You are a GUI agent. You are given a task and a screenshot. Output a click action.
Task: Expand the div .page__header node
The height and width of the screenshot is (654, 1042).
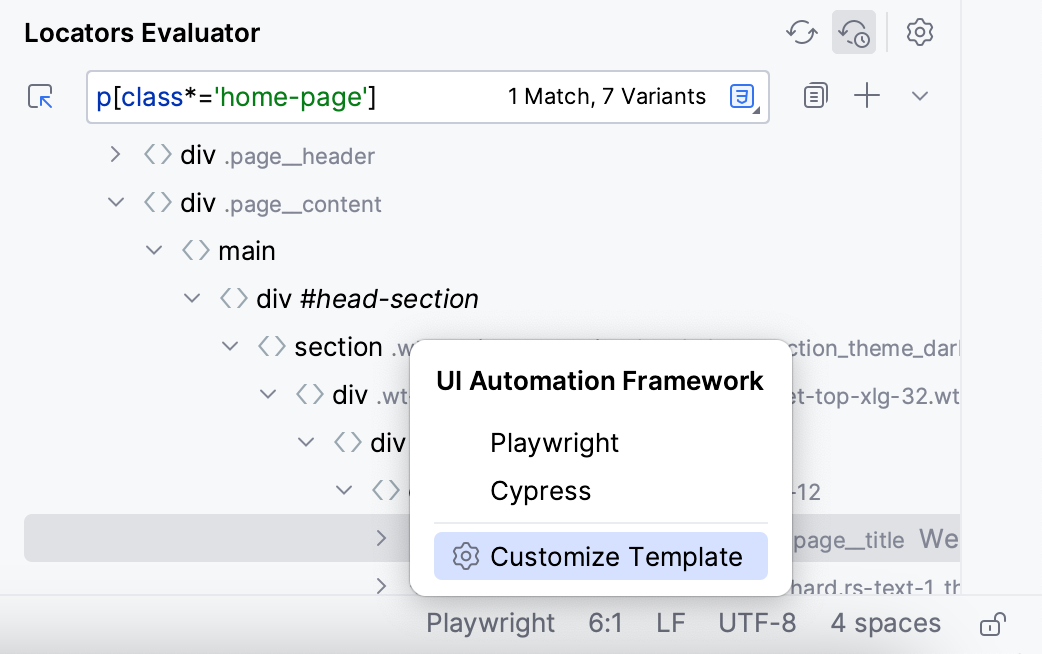(x=116, y=155)
